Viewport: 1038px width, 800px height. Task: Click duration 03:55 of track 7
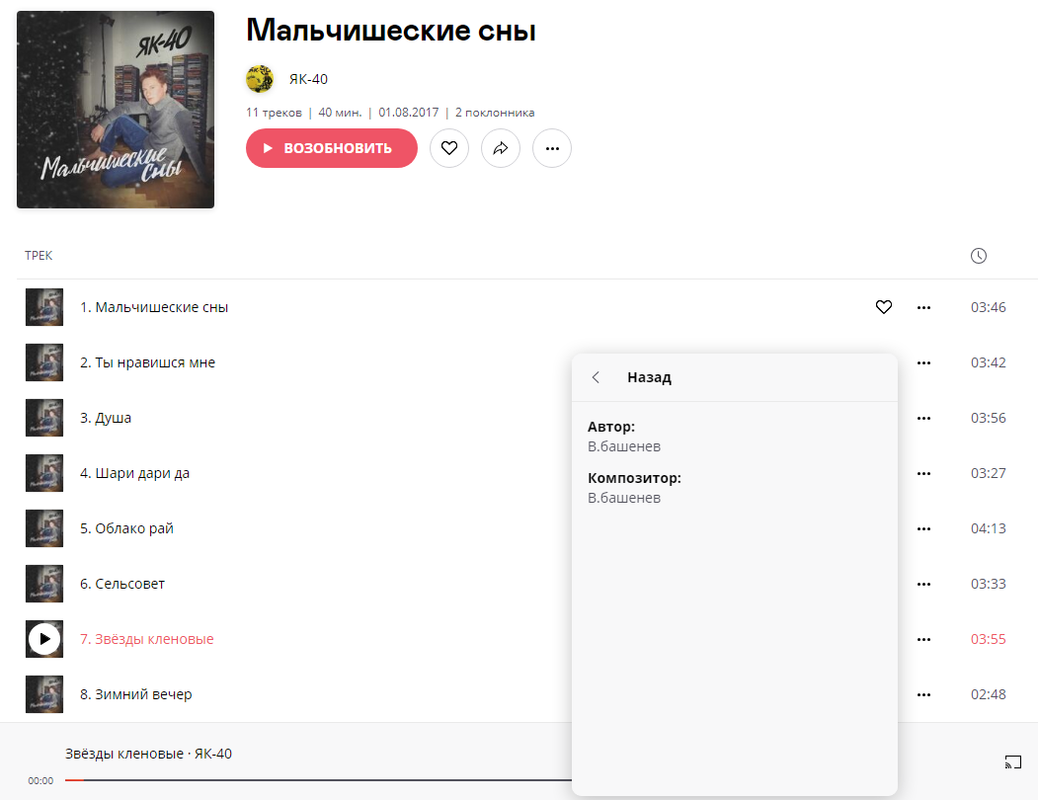click(988, 640)
